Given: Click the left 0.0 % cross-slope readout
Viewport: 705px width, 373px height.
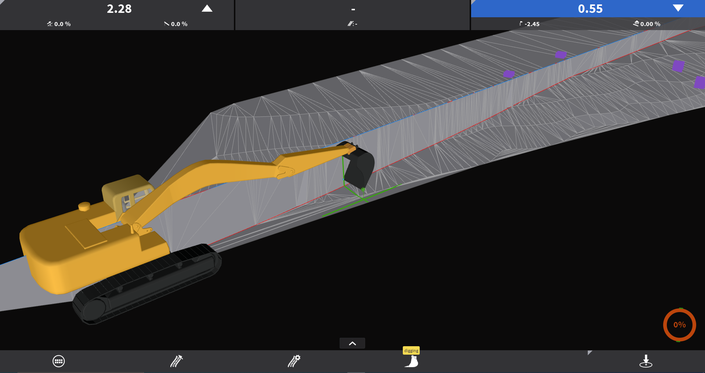Looking at the screenshot, I should pyautogui.click(x=59, y=24).
